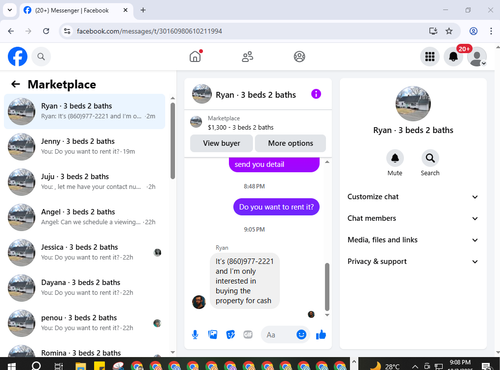Expand Customize chat section
The height and width of the screenshot is (370, 500).
413,197
